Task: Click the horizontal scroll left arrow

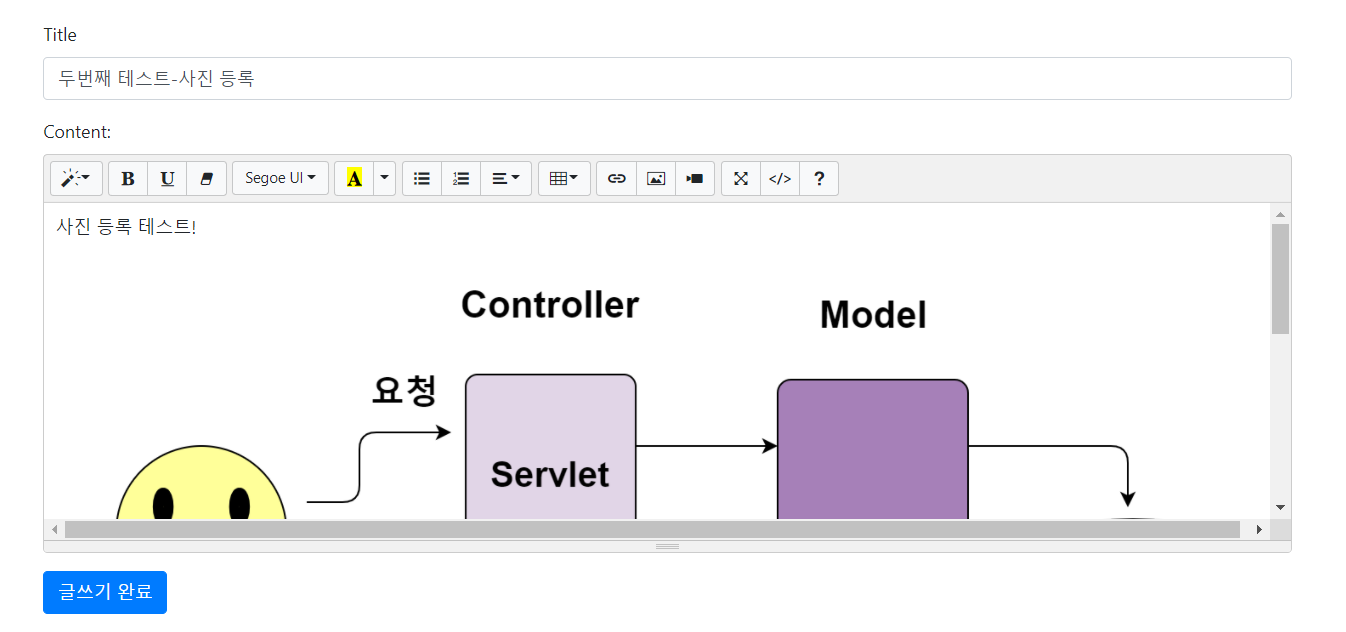Action: tap(55, 529)
